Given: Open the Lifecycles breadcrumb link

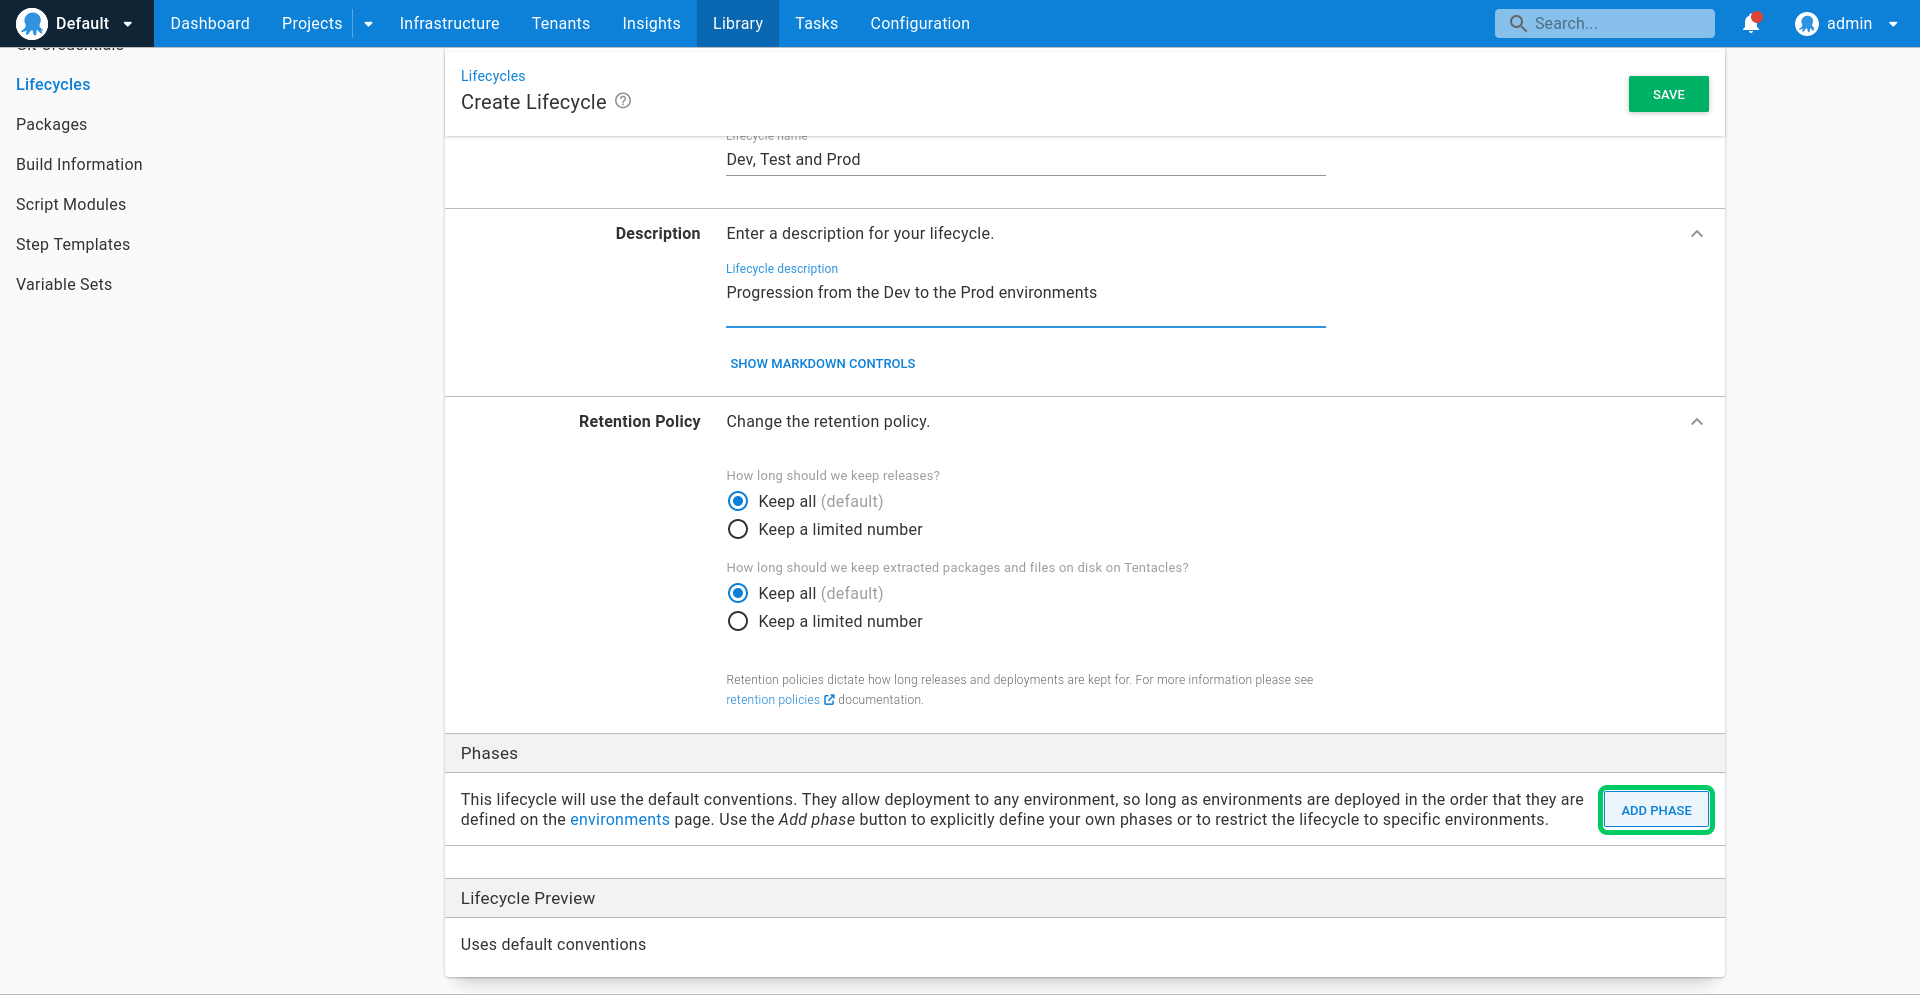Looking at the screenshot, I should 493,76.
